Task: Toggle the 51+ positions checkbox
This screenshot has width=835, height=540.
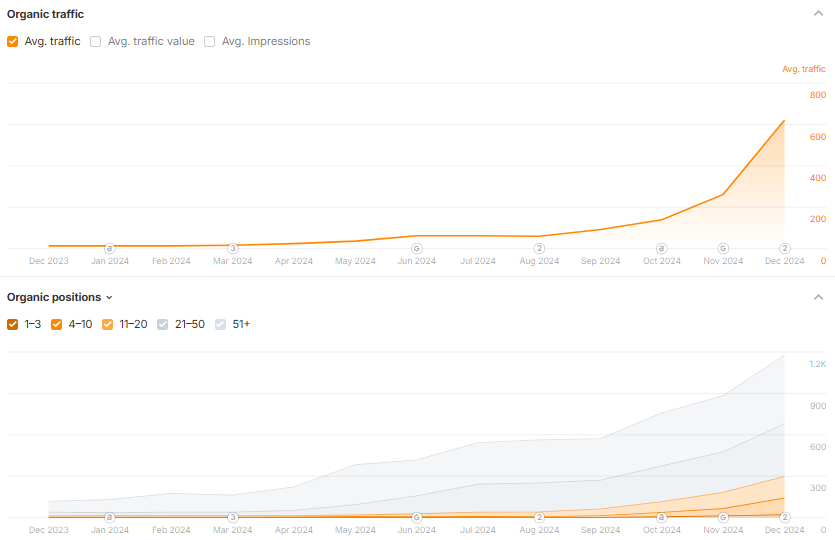Action: click(x=221, y=324)
